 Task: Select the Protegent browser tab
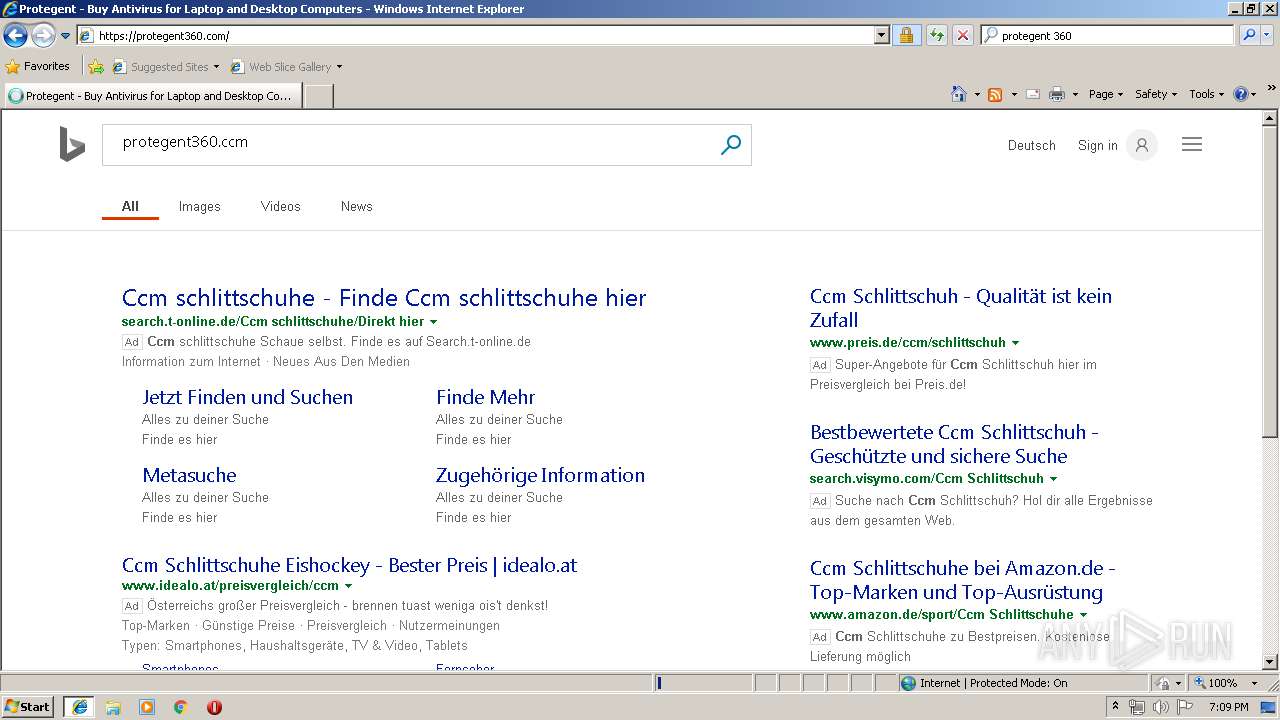click(152, 96)
